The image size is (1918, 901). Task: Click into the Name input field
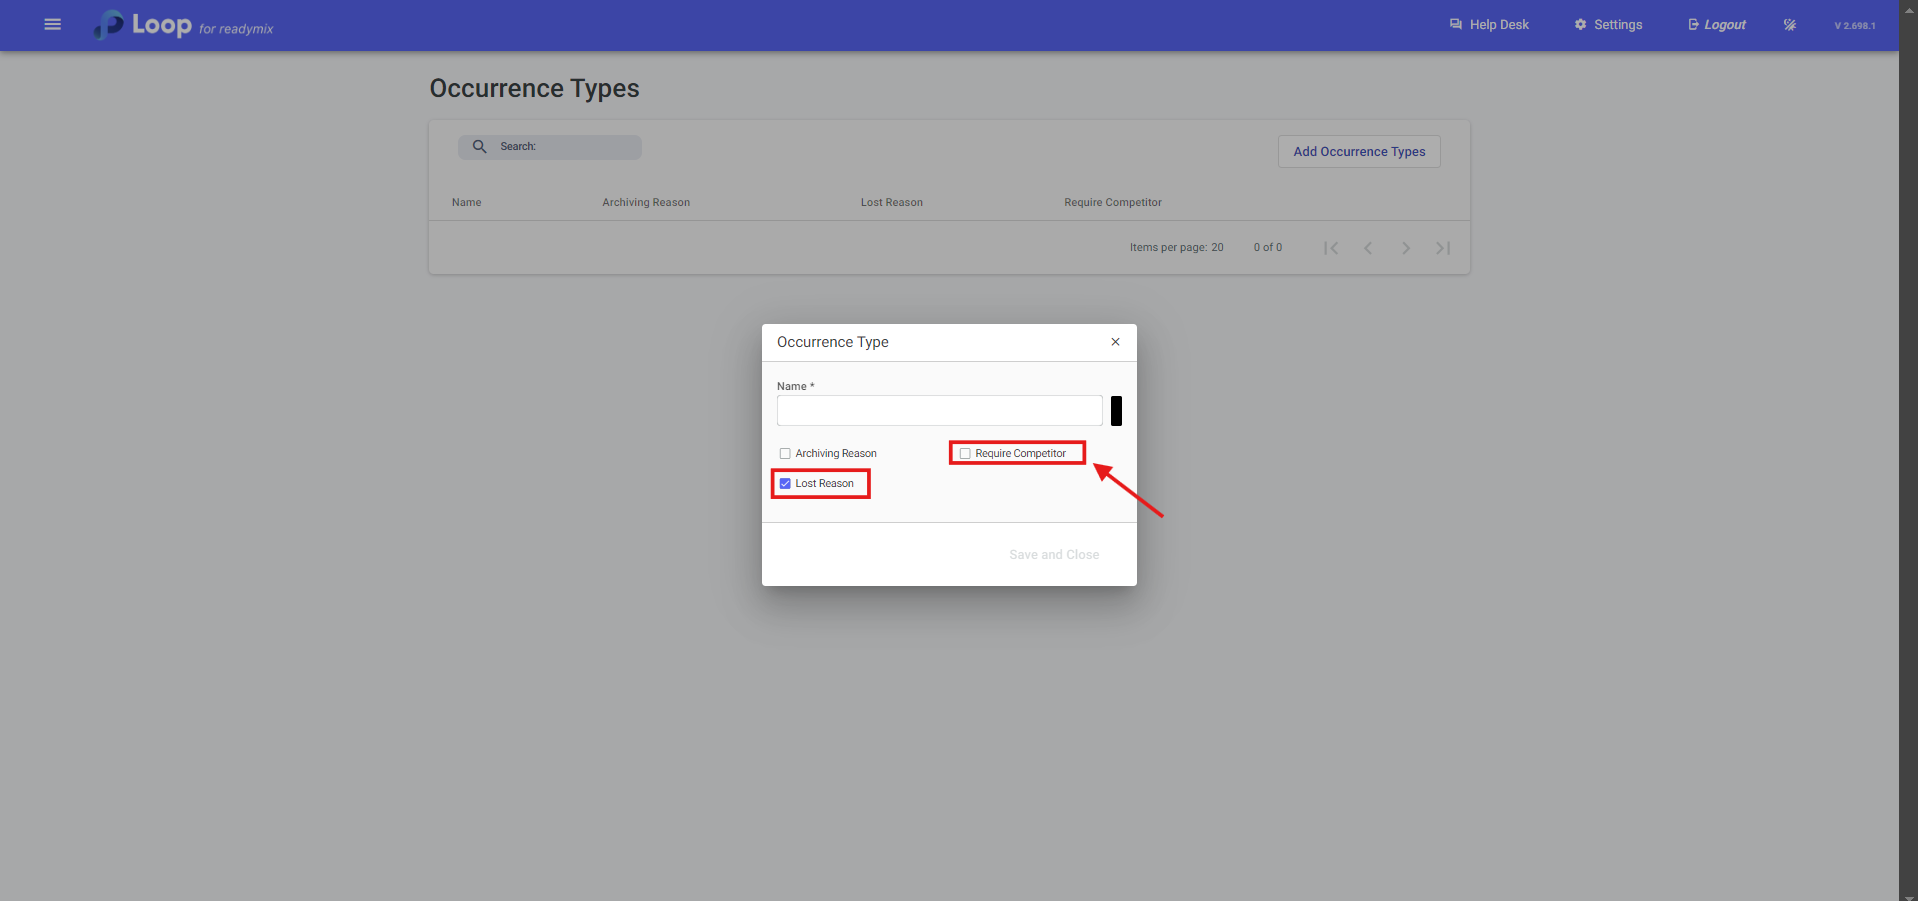point(939,411)
